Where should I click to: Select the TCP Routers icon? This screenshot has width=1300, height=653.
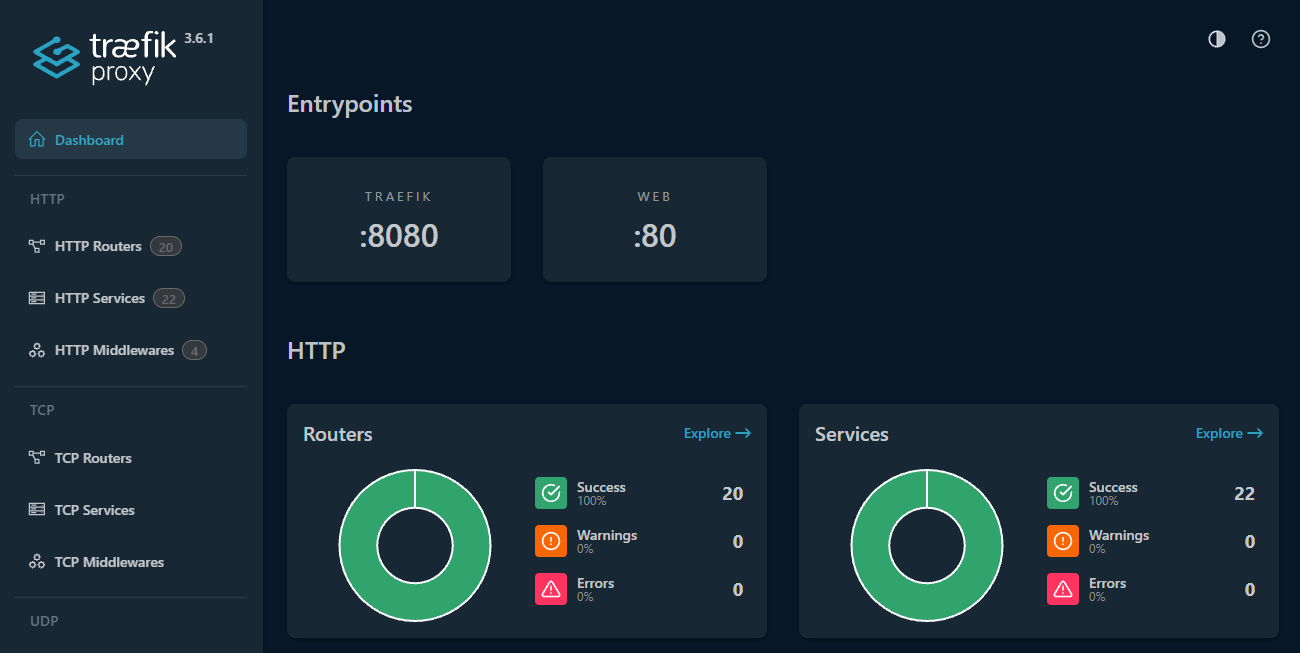37,457
